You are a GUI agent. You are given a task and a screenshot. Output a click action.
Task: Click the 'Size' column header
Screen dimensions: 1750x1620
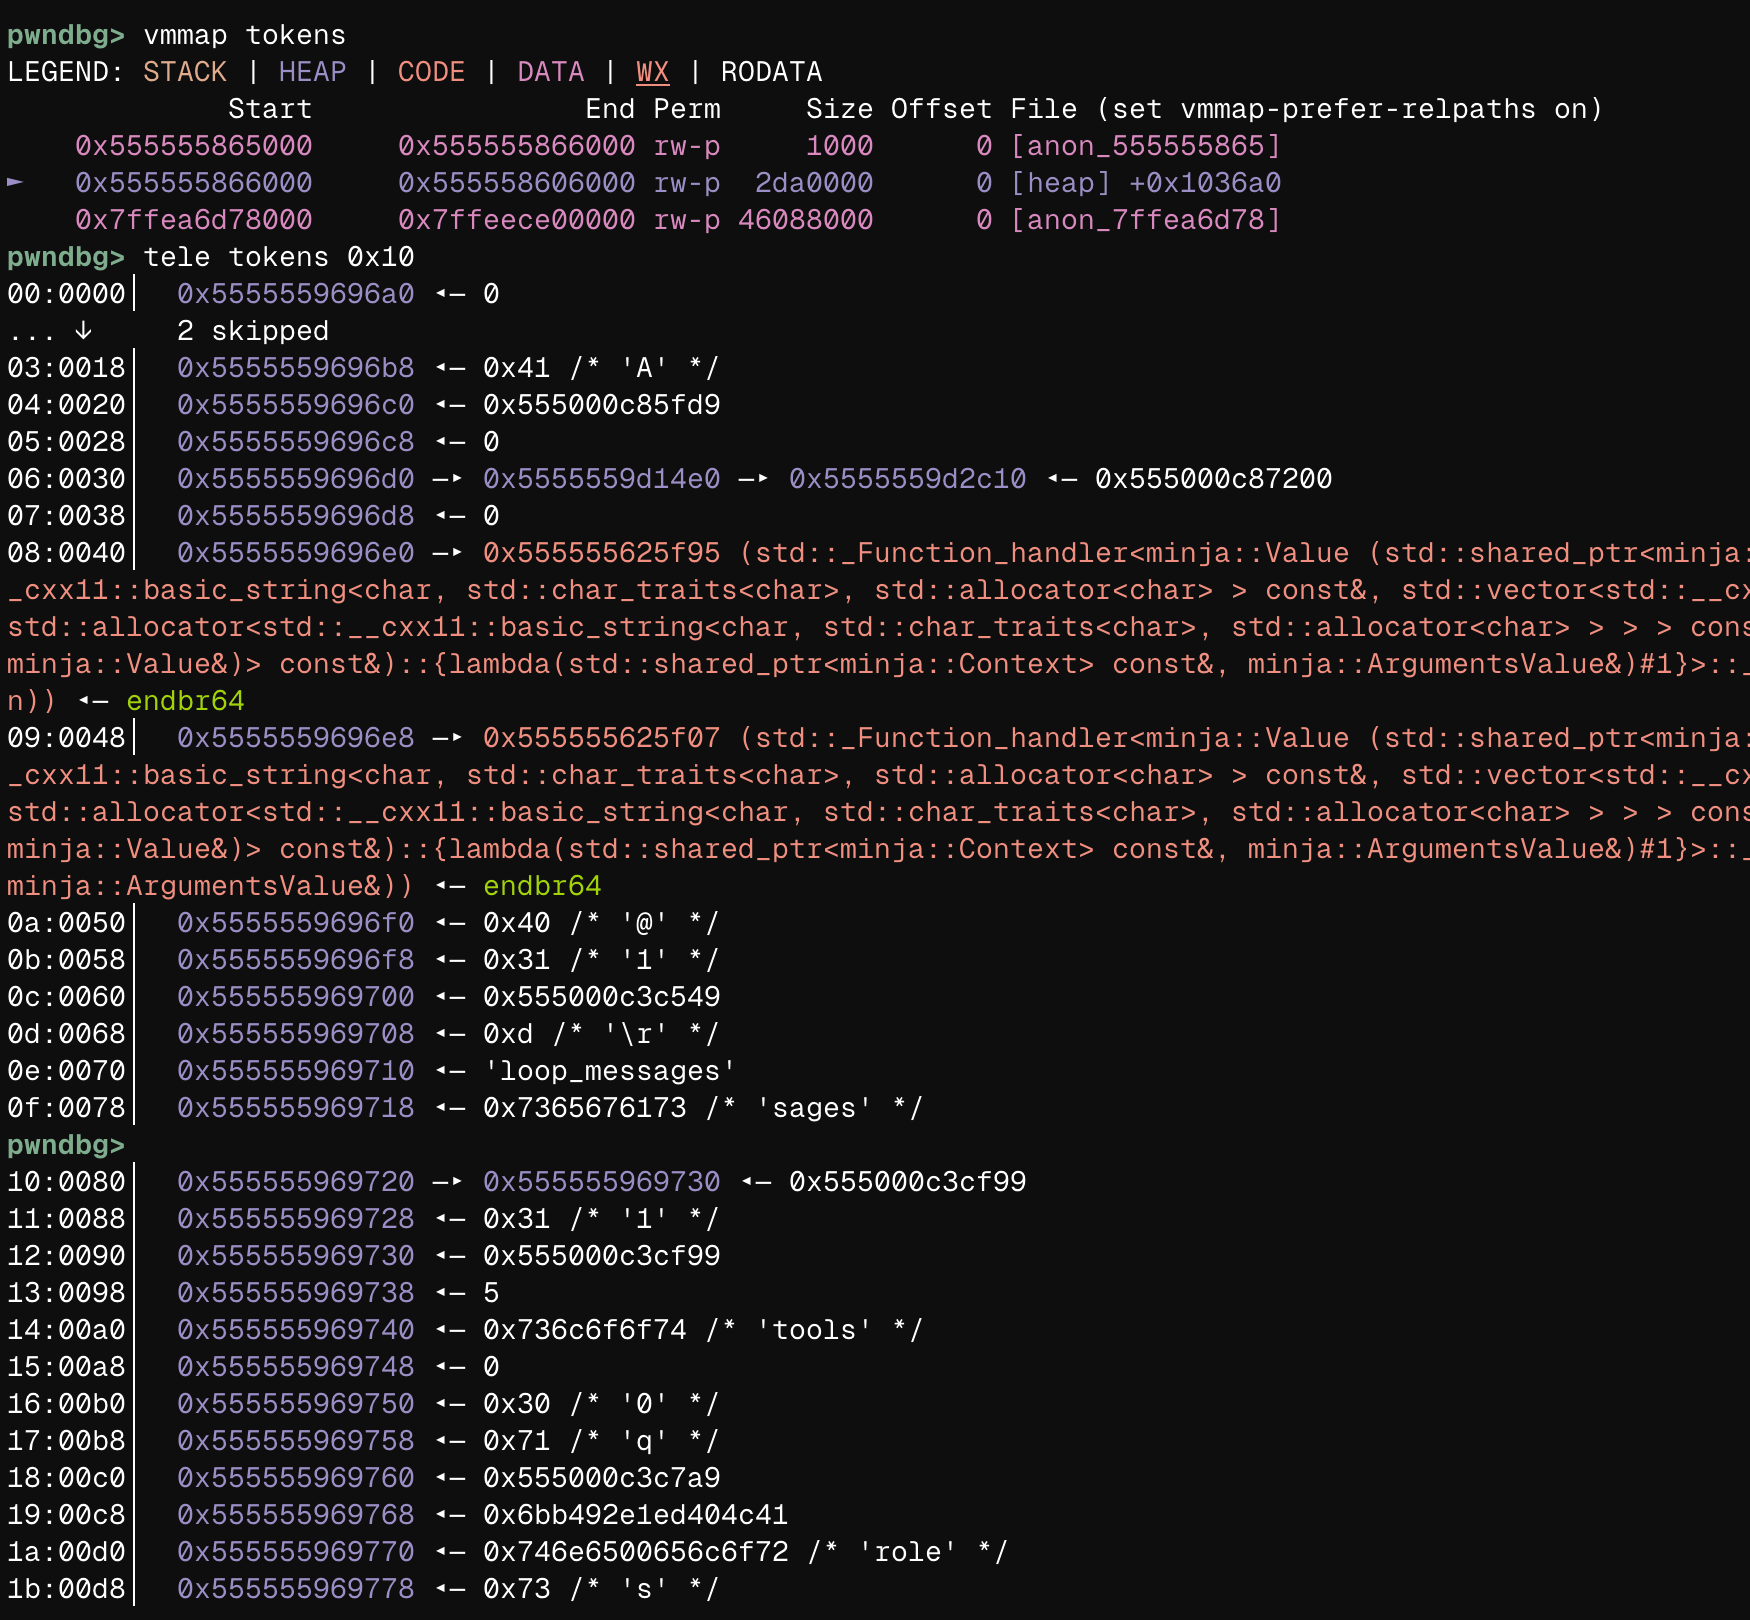(839, 109)
